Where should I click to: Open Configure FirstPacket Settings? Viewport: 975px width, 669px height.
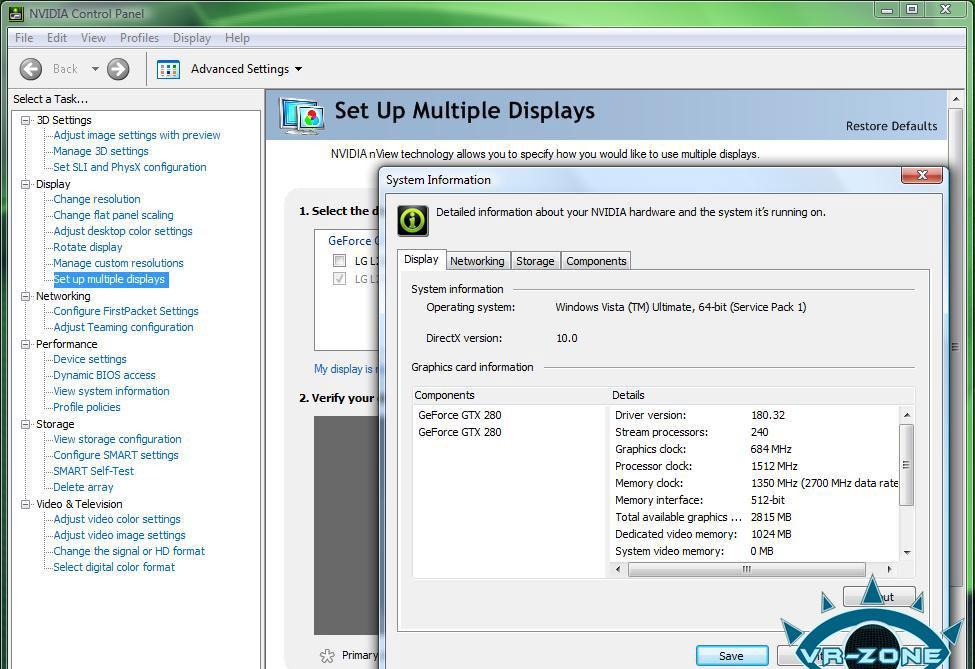126,311
